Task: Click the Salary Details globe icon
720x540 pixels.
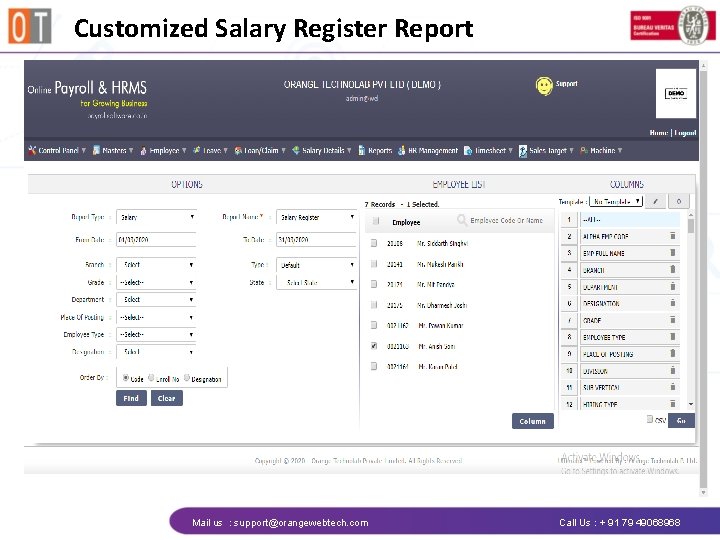Action: point(296,150)
